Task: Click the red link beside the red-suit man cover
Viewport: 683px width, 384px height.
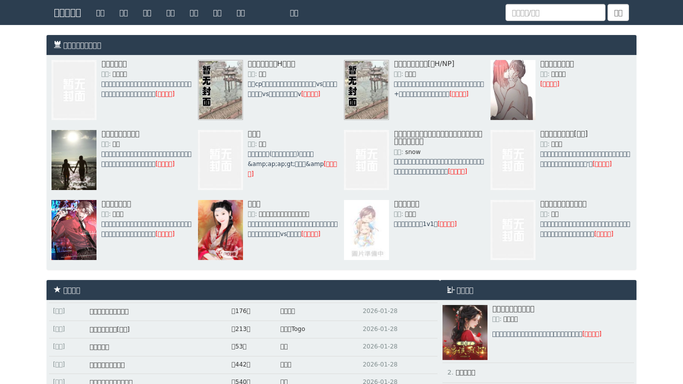Action: click(165, 234)
